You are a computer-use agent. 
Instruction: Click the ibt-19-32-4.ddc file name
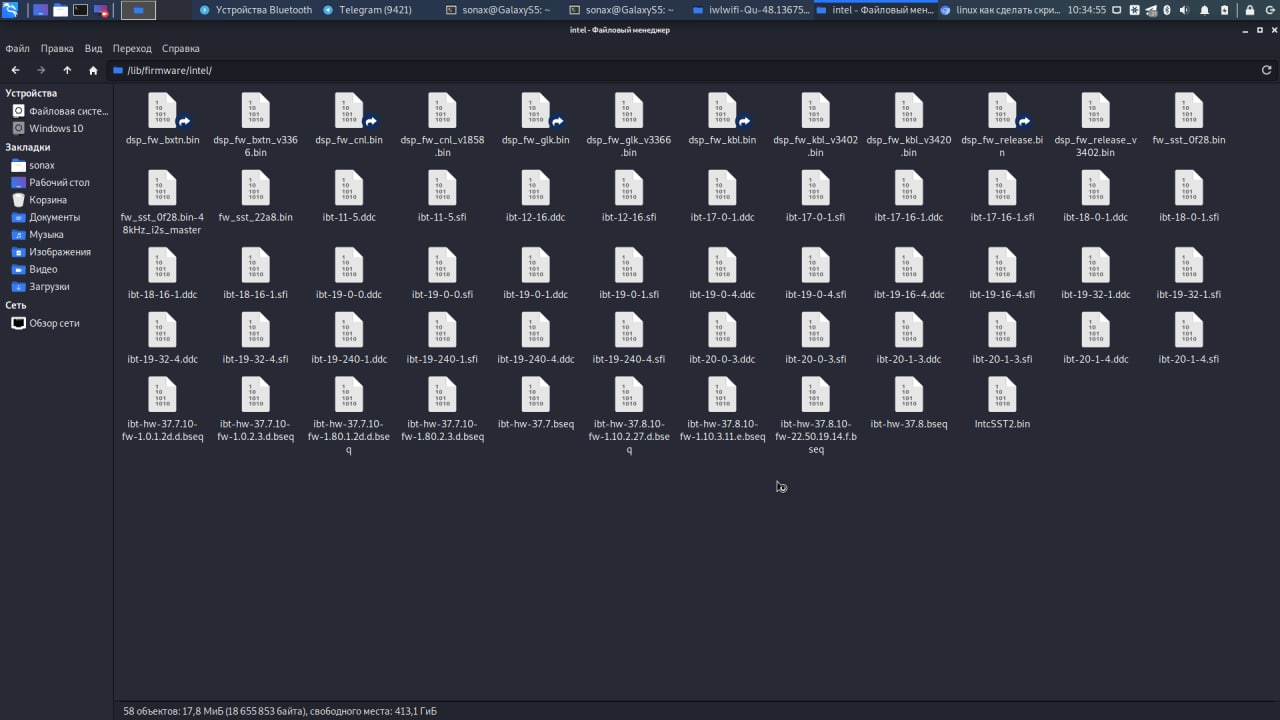pos(162,359)
